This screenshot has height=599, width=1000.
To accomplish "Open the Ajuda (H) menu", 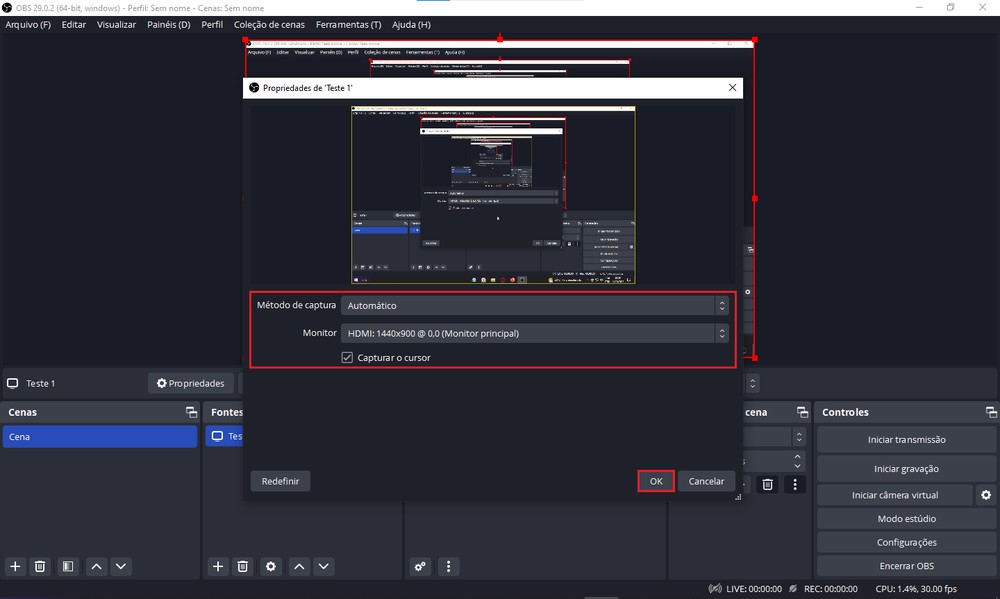I will (411, 24).
